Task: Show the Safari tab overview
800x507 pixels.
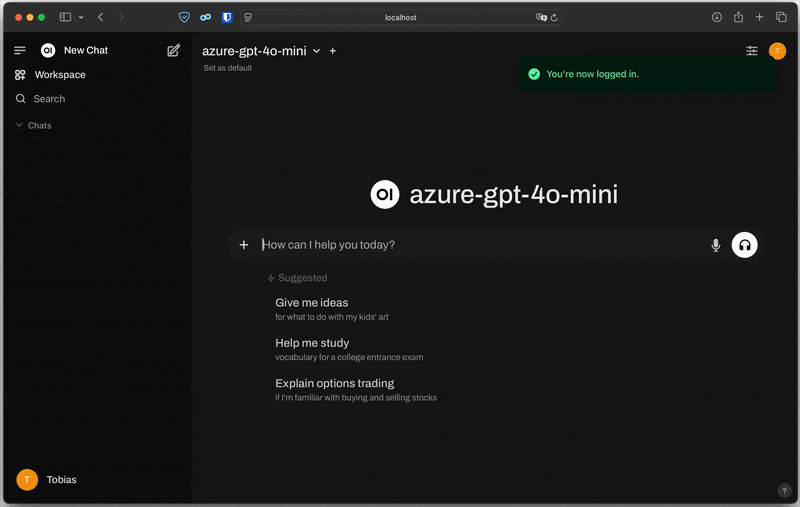Action: click(x=781, y=17)
